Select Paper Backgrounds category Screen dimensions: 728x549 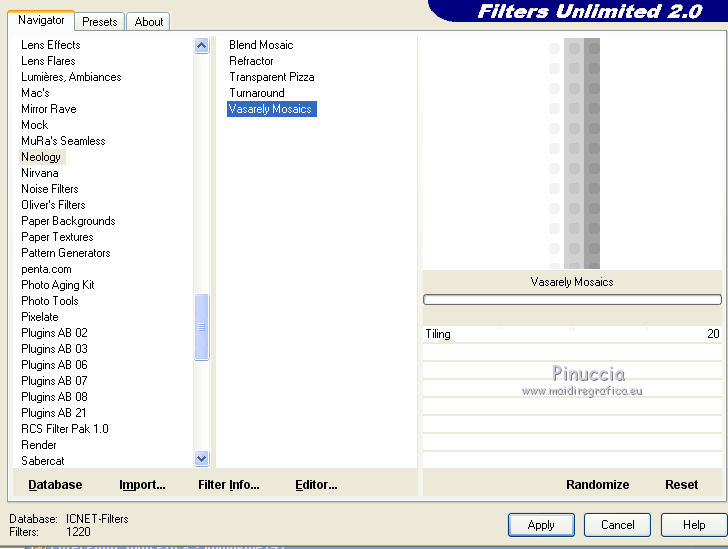[x=68, y=221]
